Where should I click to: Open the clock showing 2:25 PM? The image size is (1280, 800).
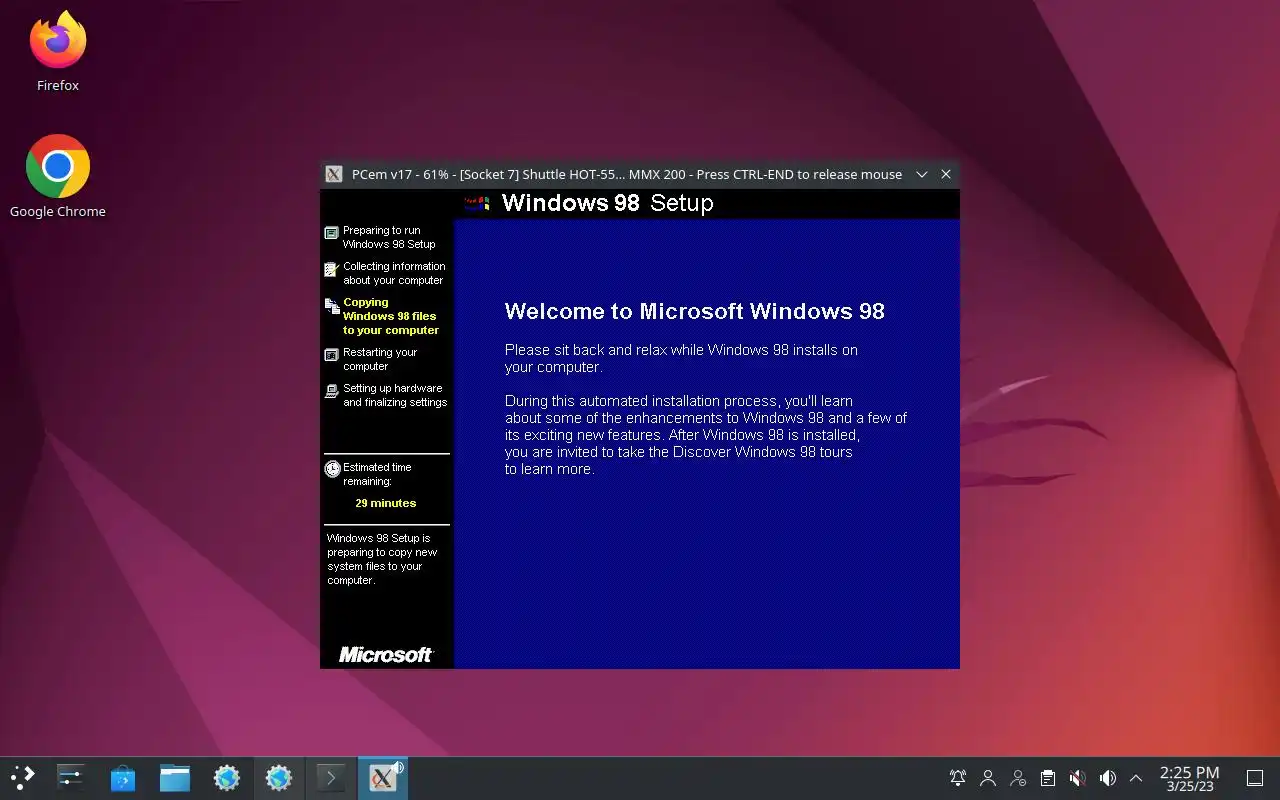1189,778
